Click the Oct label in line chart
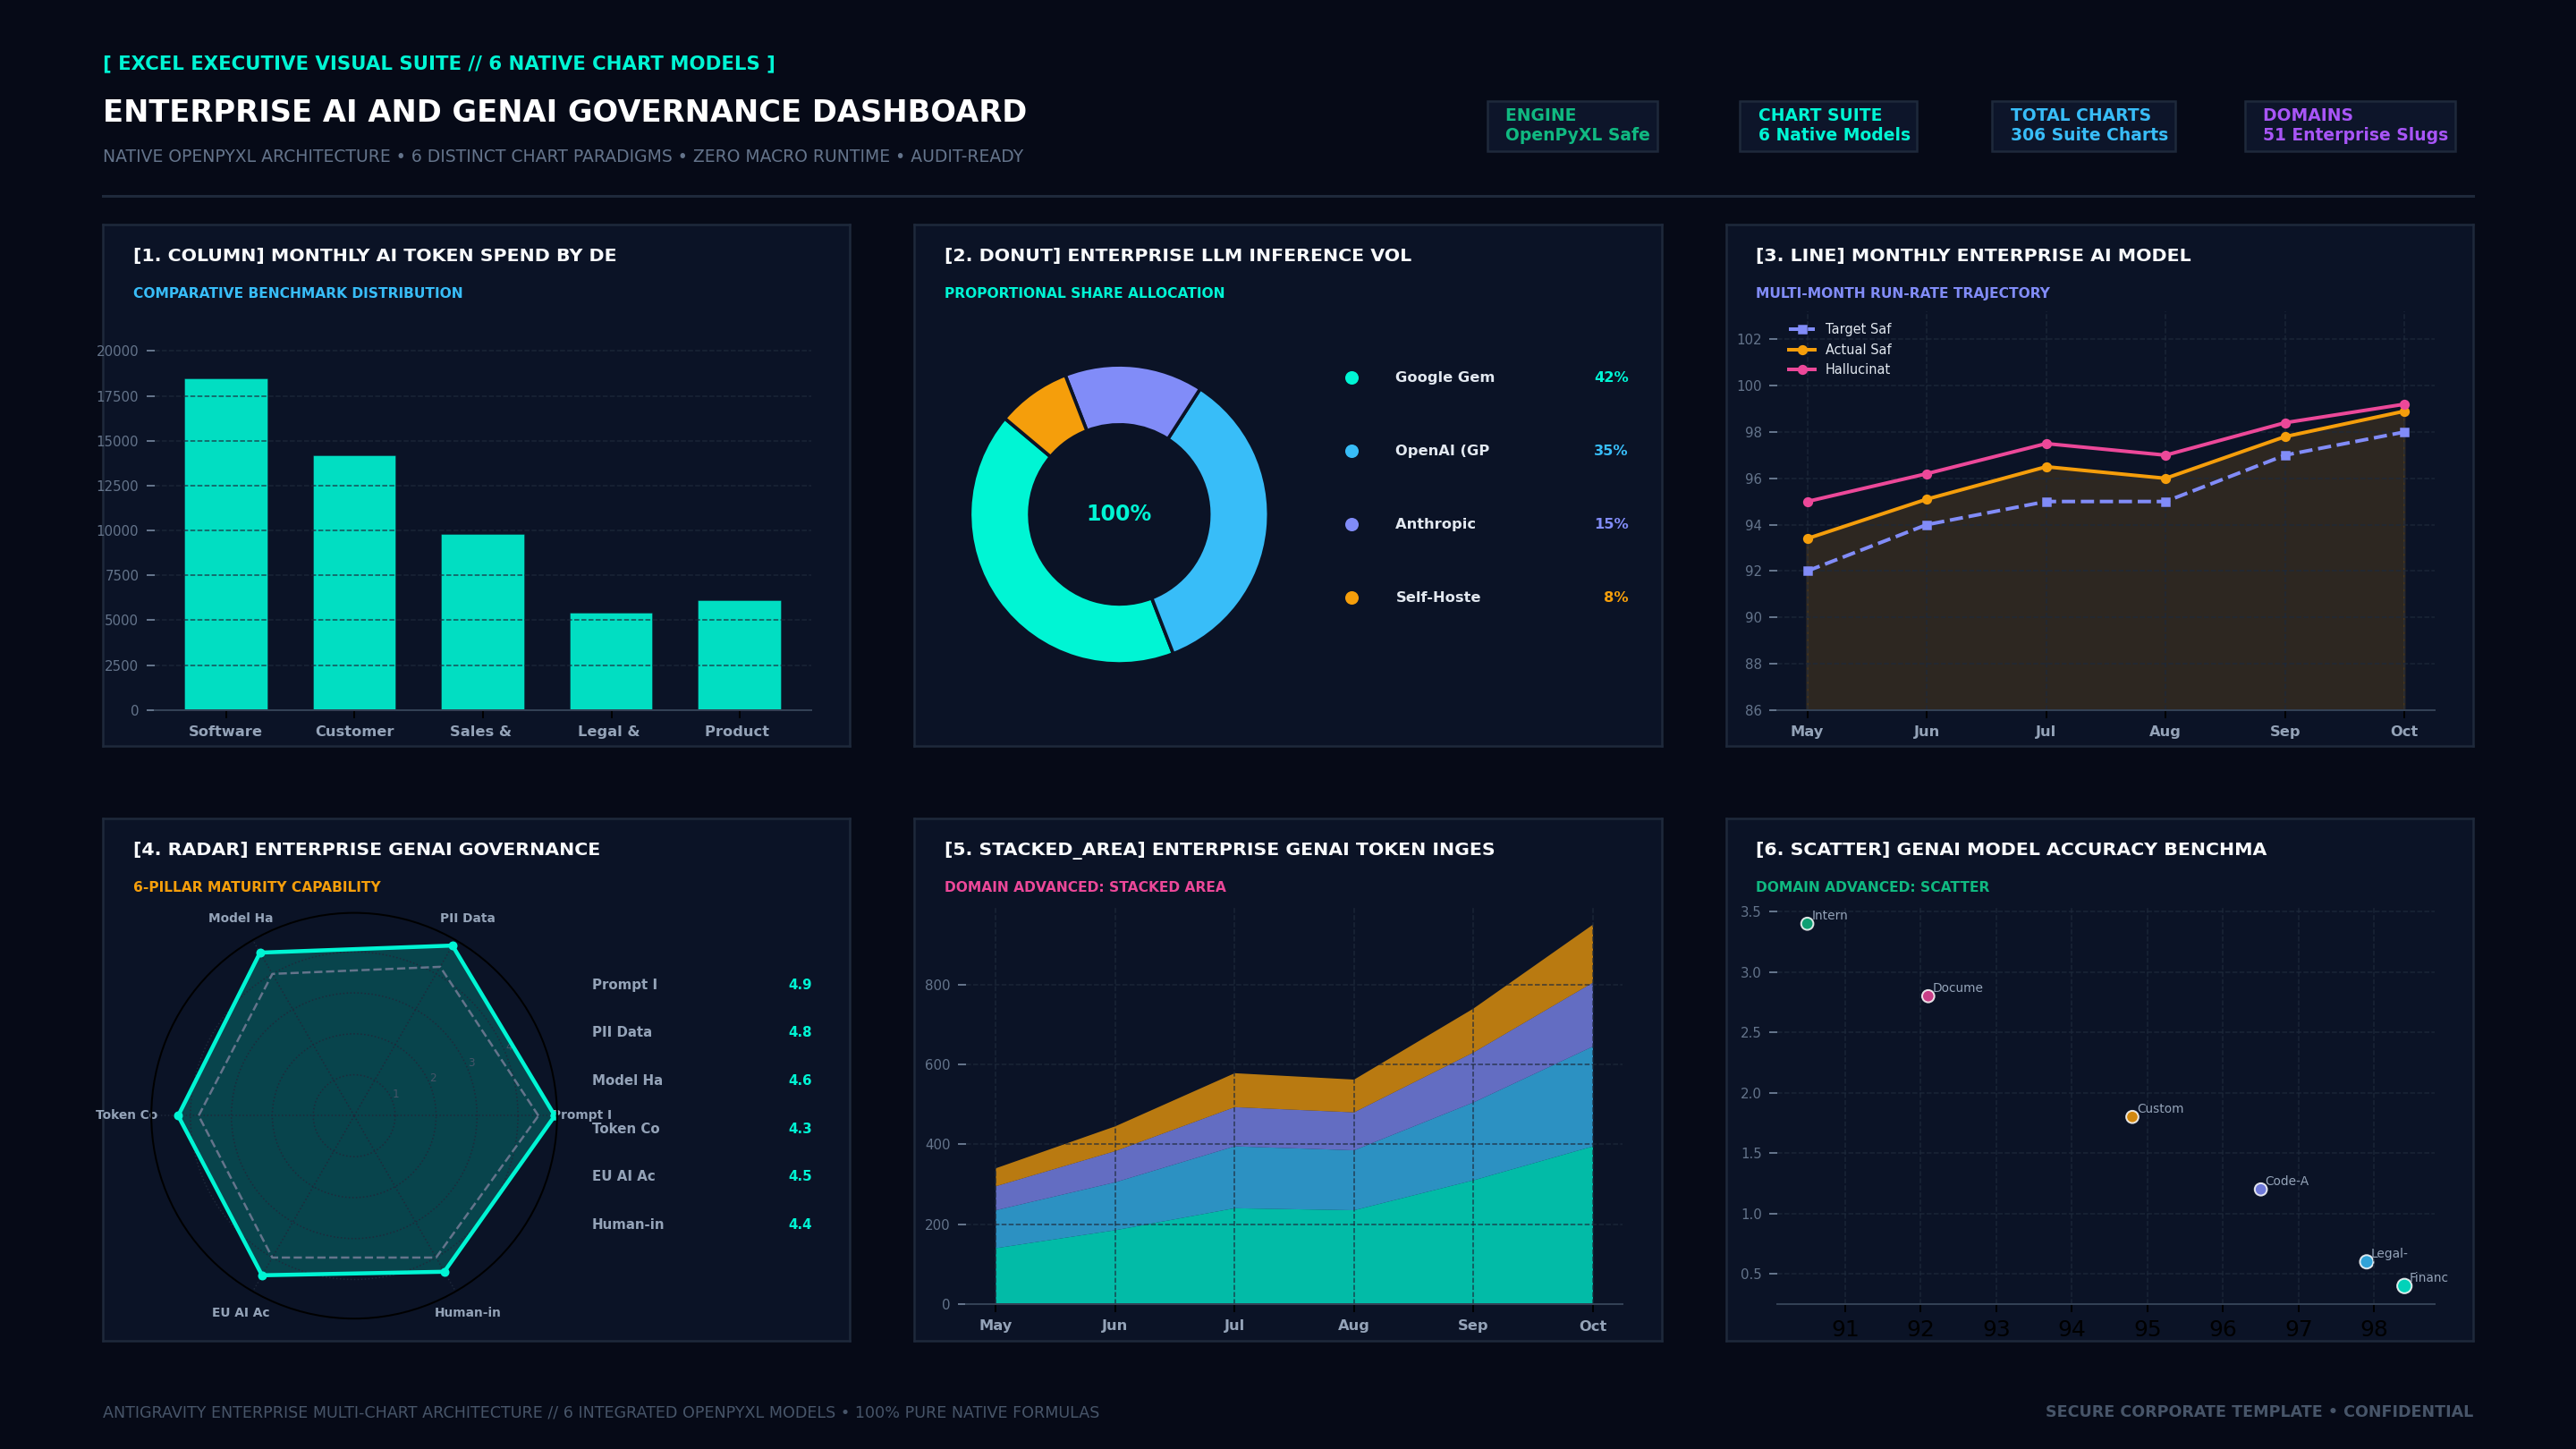2576x1449 pixels. [x=2404, y=732]
